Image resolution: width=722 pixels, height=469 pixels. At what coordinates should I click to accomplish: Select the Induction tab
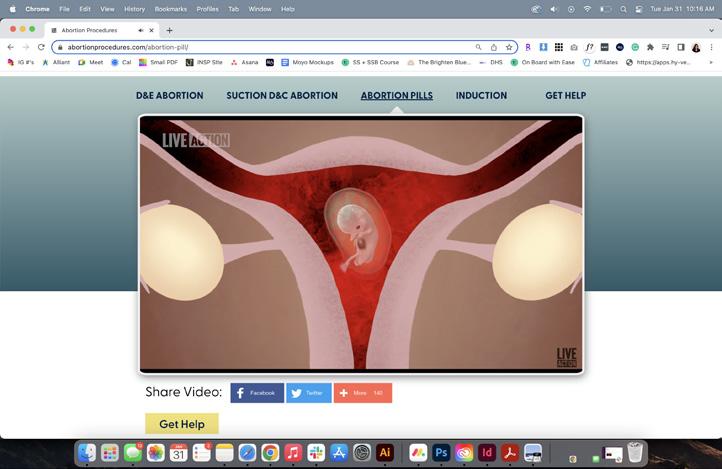click(x=481, y=96)
